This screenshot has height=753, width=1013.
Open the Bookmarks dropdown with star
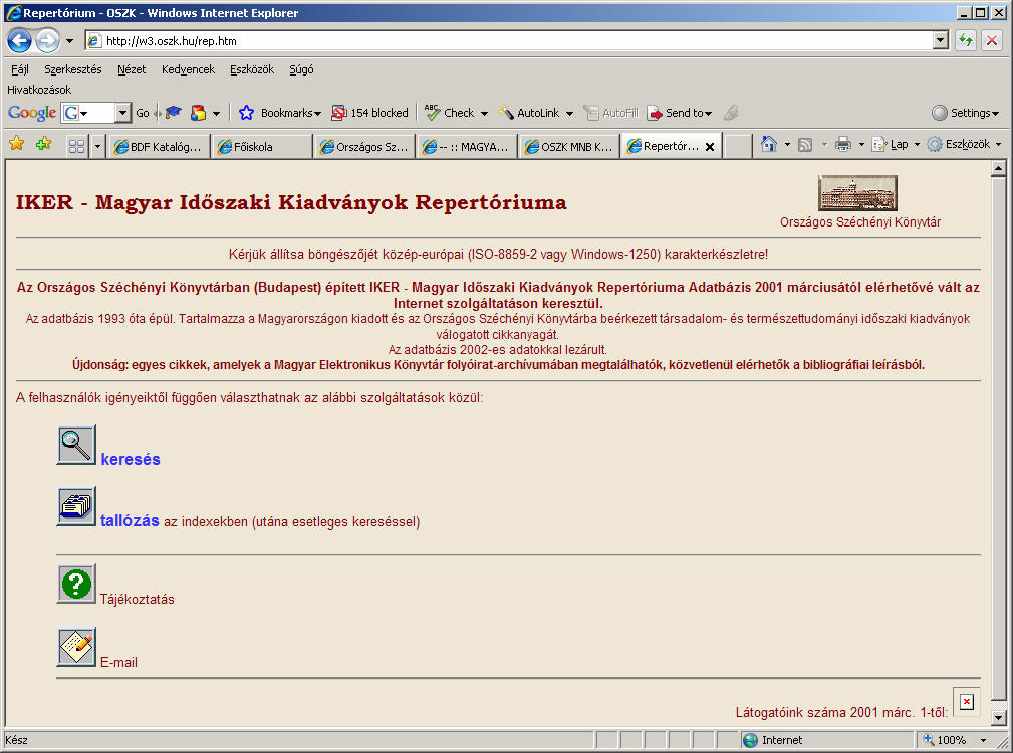coord(280,113)
